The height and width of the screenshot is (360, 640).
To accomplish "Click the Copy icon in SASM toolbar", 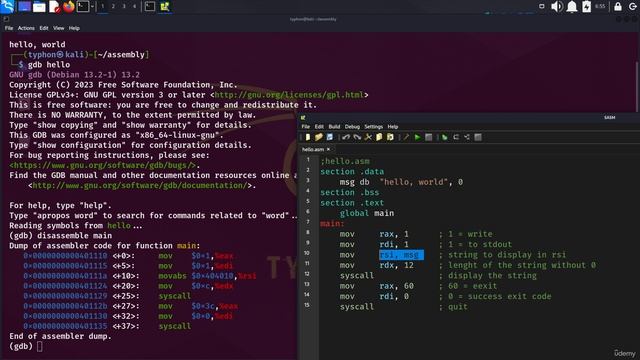I will pos(379,138).
